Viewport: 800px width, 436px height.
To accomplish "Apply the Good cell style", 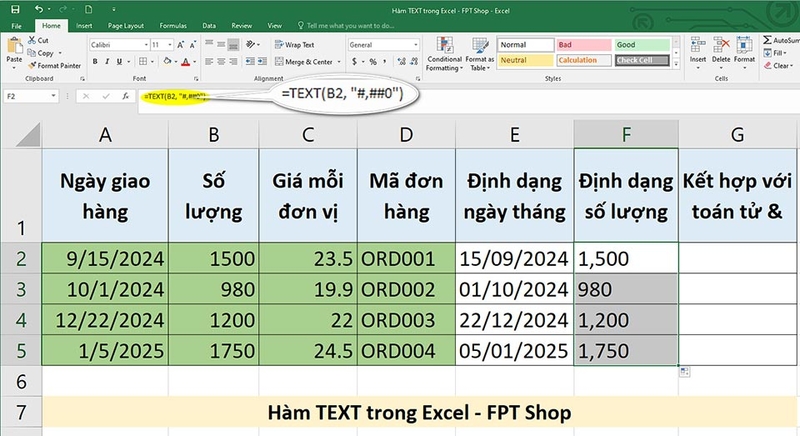I will coord(642,45).
